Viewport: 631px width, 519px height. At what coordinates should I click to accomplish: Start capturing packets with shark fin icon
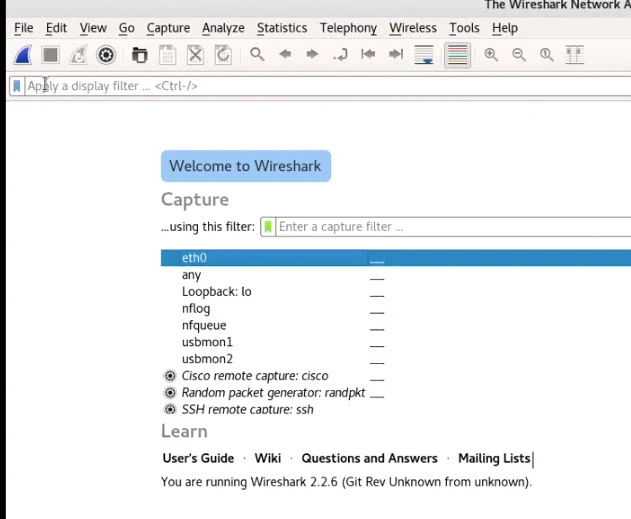pos(23,55)
